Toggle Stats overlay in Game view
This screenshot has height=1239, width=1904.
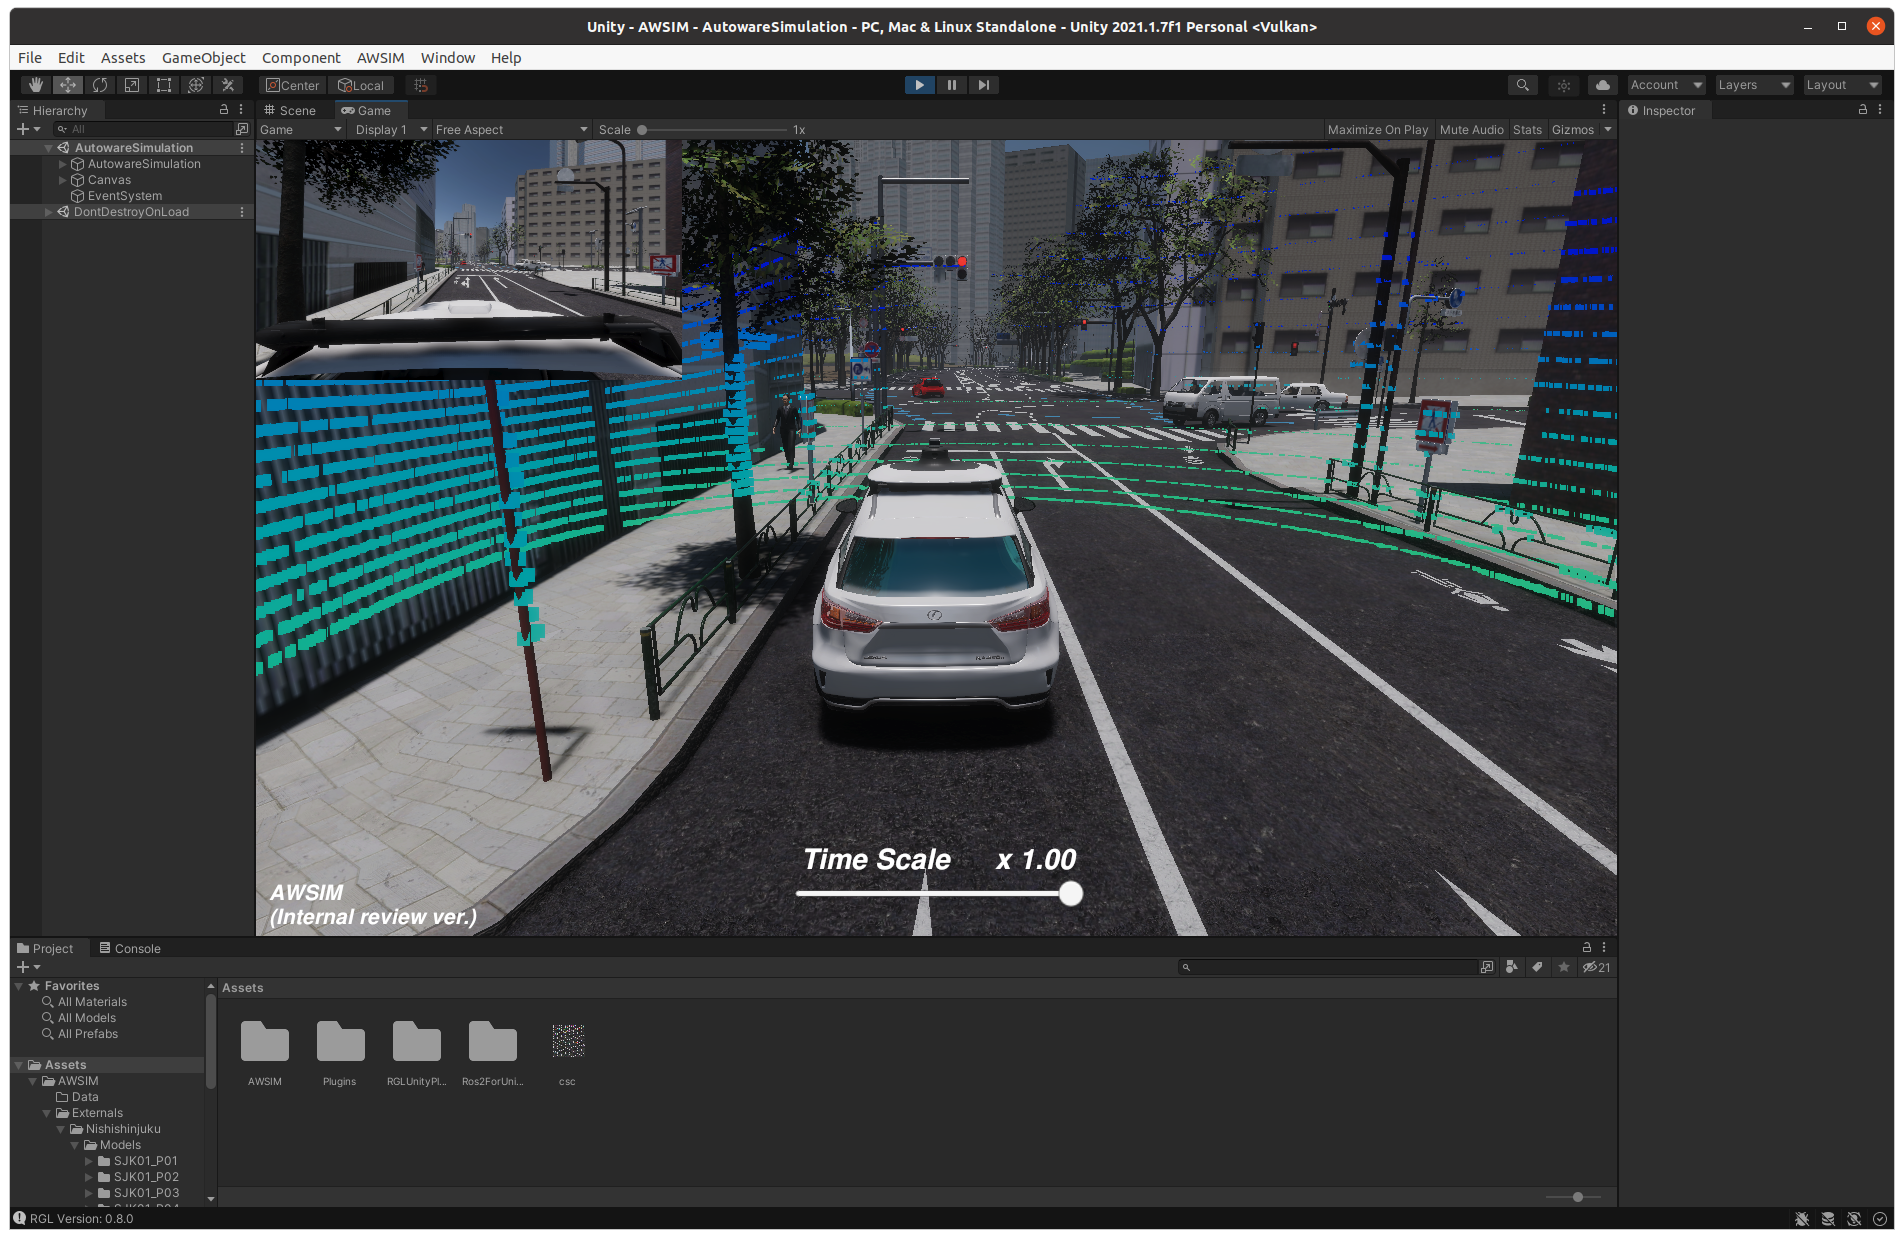1527,129
